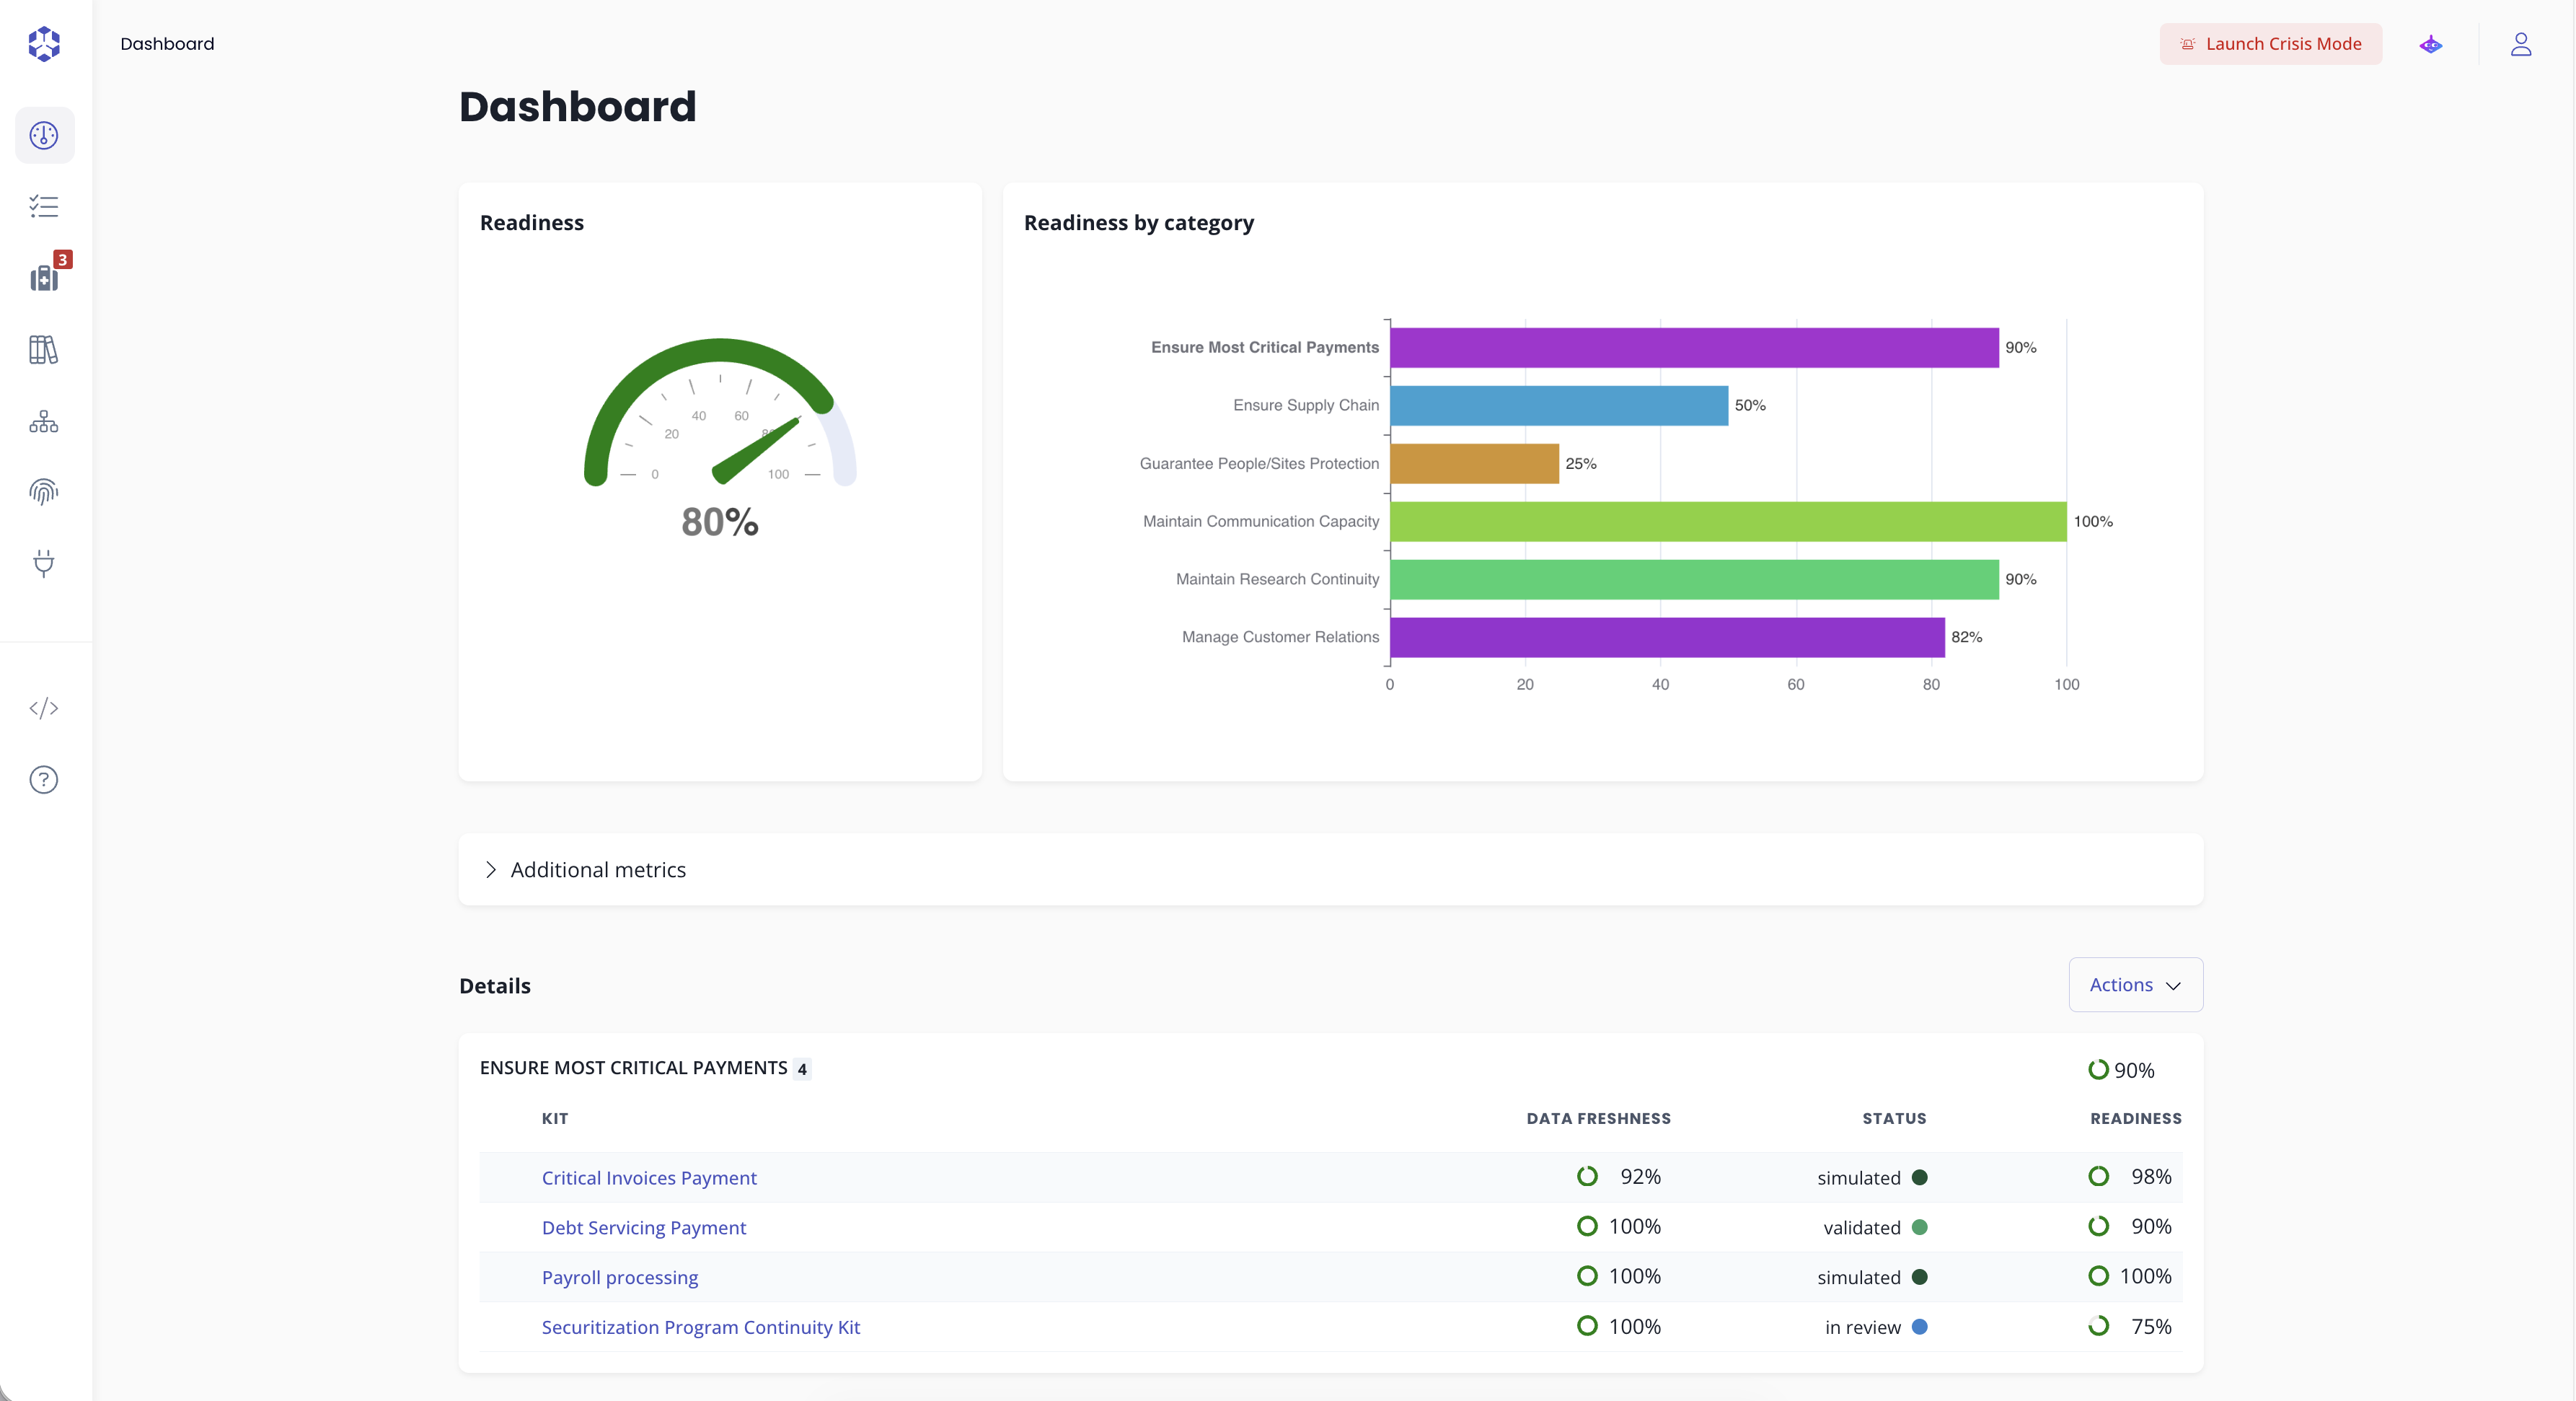Open the Securitization Program Continuity Kit
This screenshot has width=2576, height=1401.
click(x=700, y=1328)
